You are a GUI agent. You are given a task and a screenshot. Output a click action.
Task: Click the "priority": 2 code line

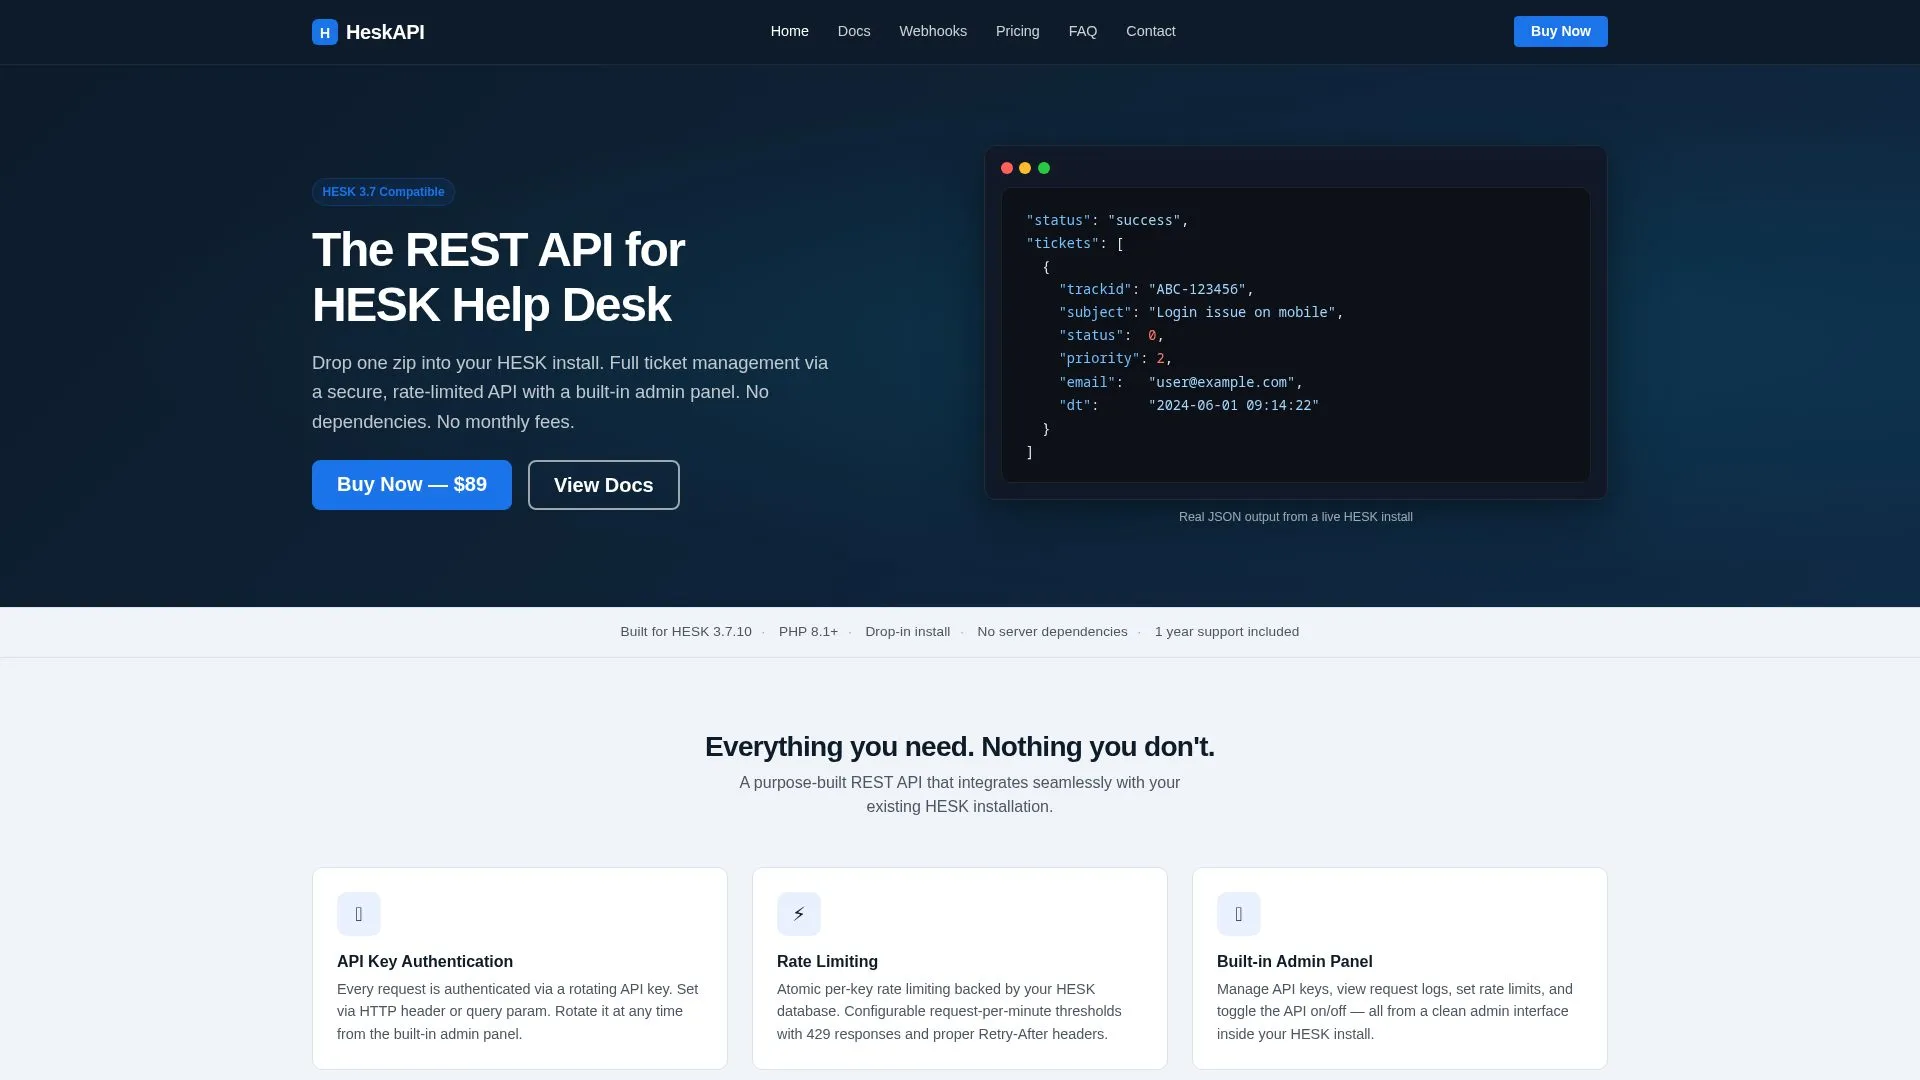[1115, 358]
